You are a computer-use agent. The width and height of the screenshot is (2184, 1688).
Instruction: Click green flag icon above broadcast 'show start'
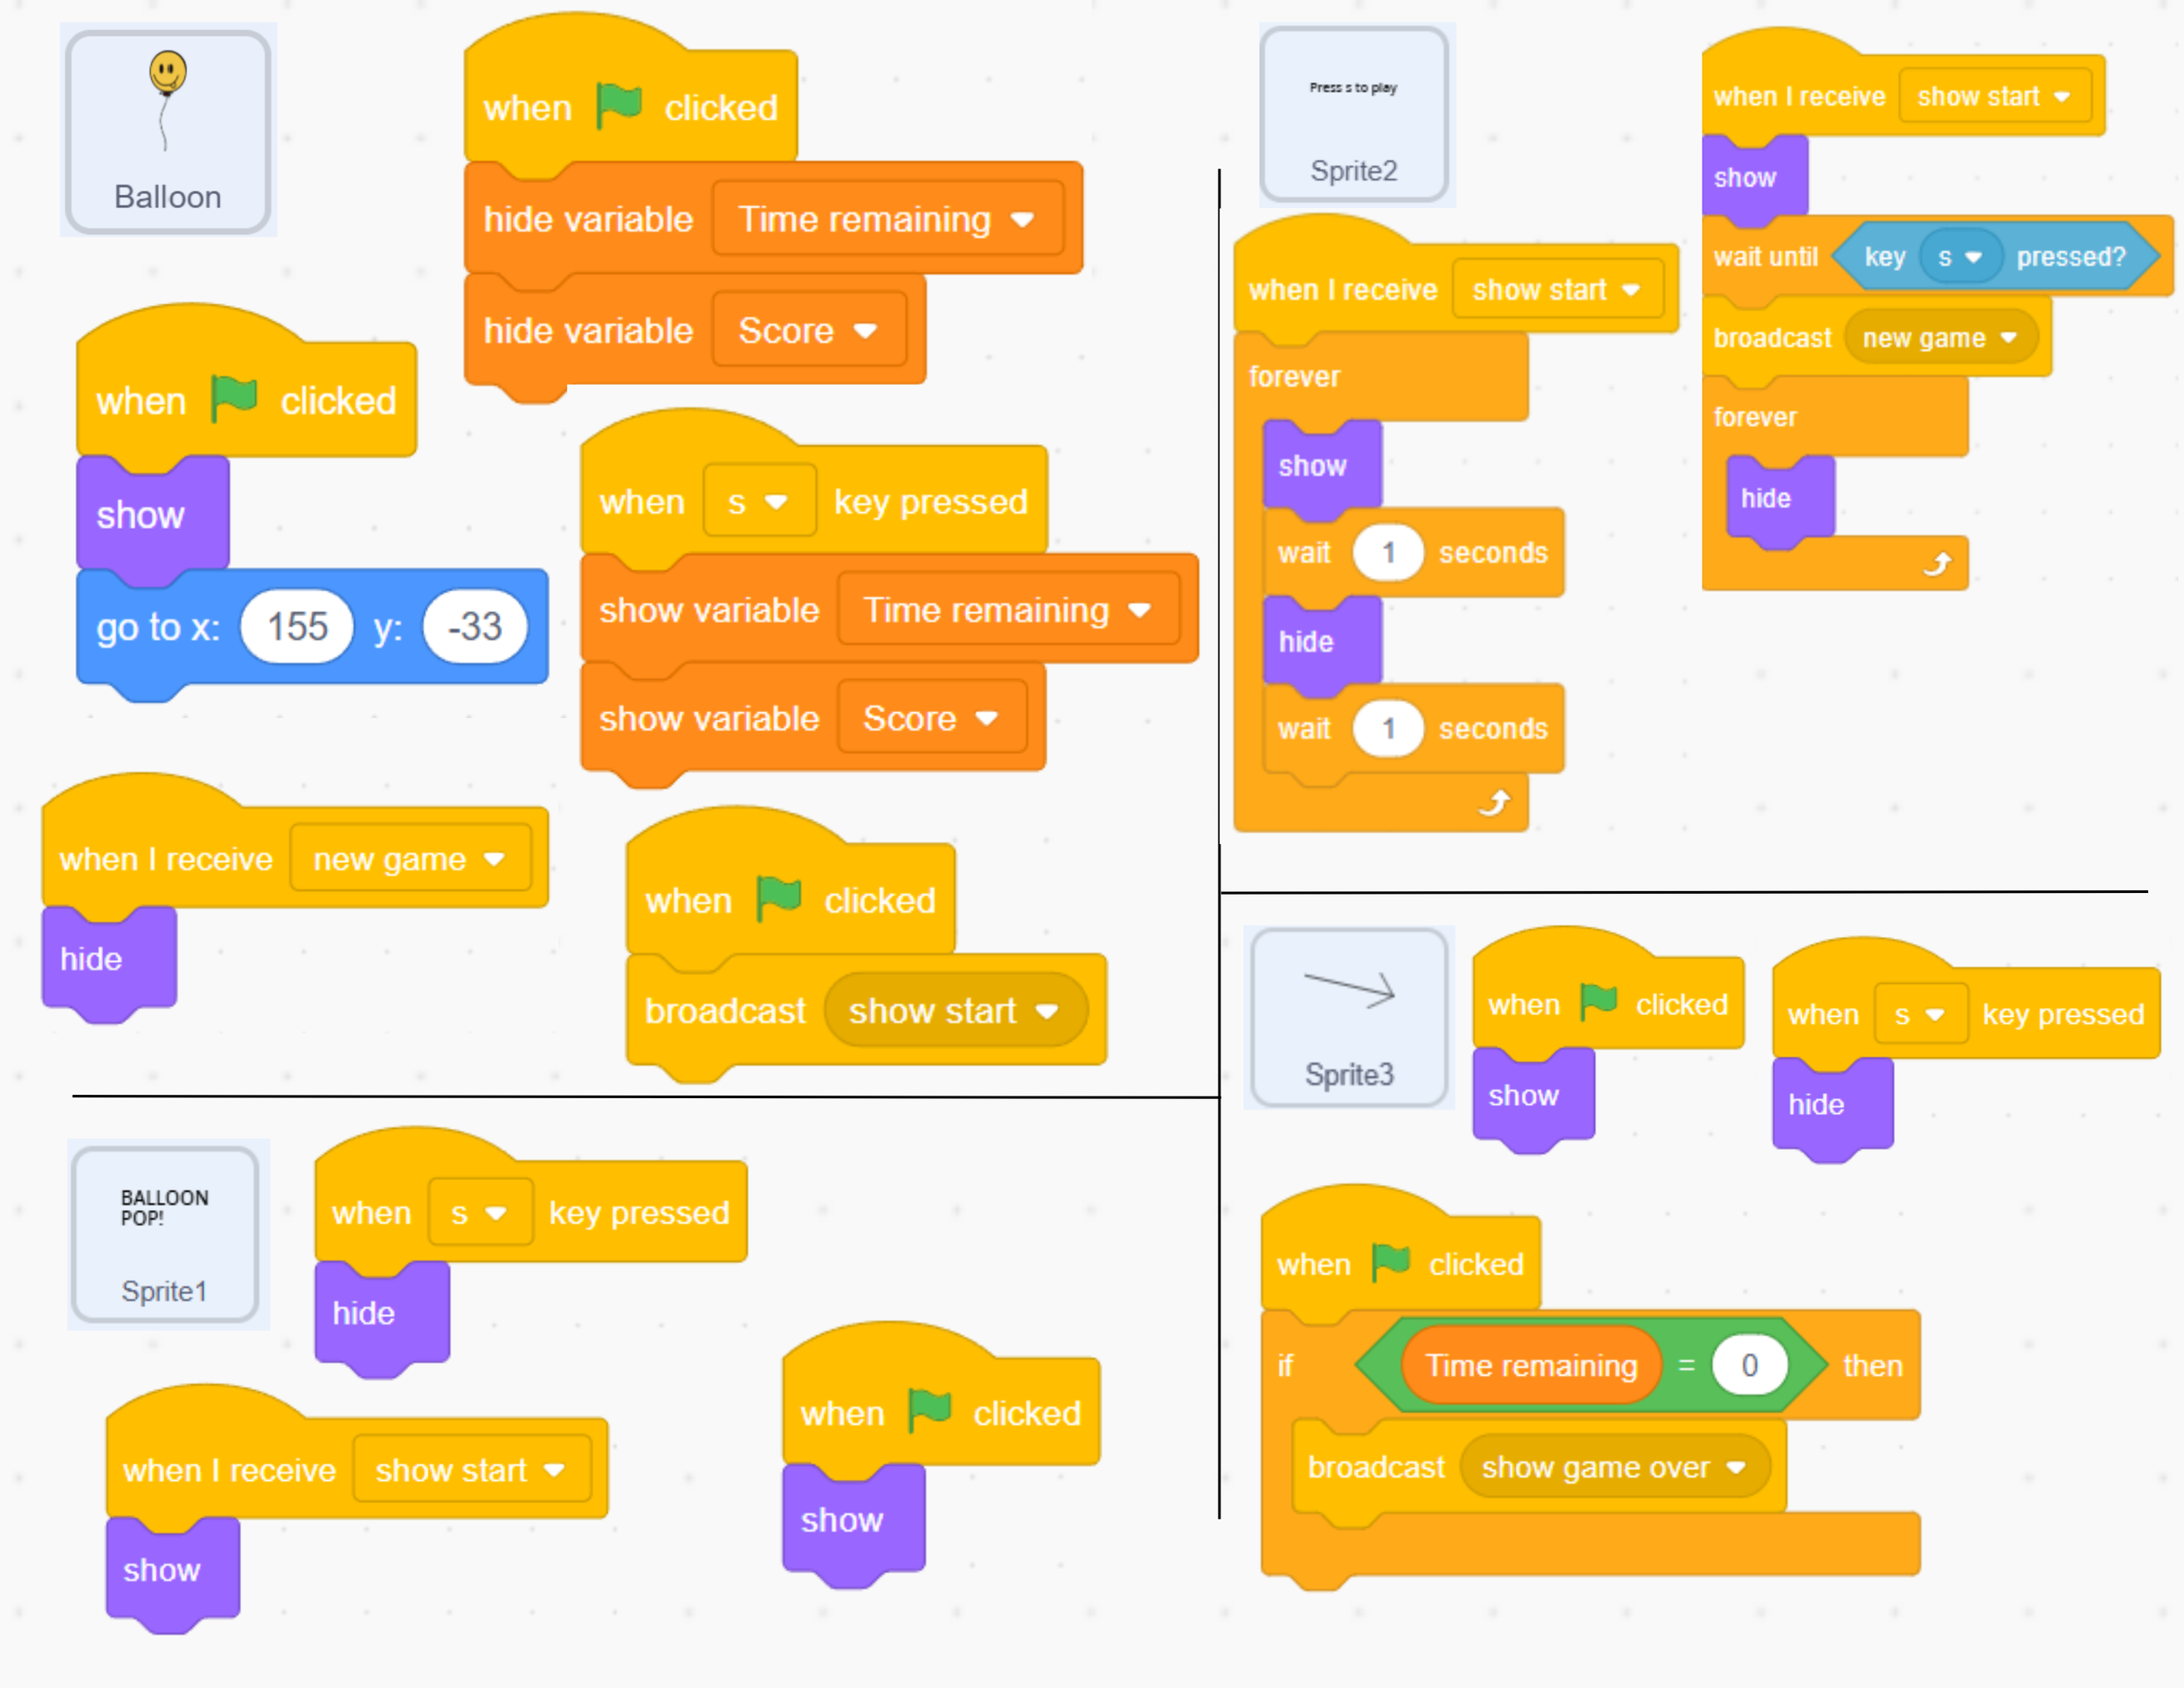[x=779, y=898]
